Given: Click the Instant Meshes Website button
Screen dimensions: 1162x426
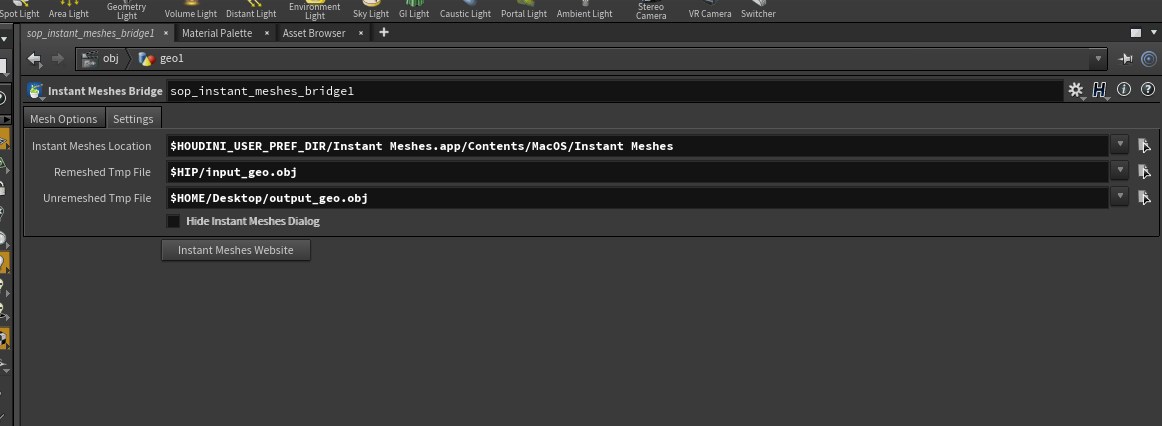Looking at the screenshot, I should 236,250.
